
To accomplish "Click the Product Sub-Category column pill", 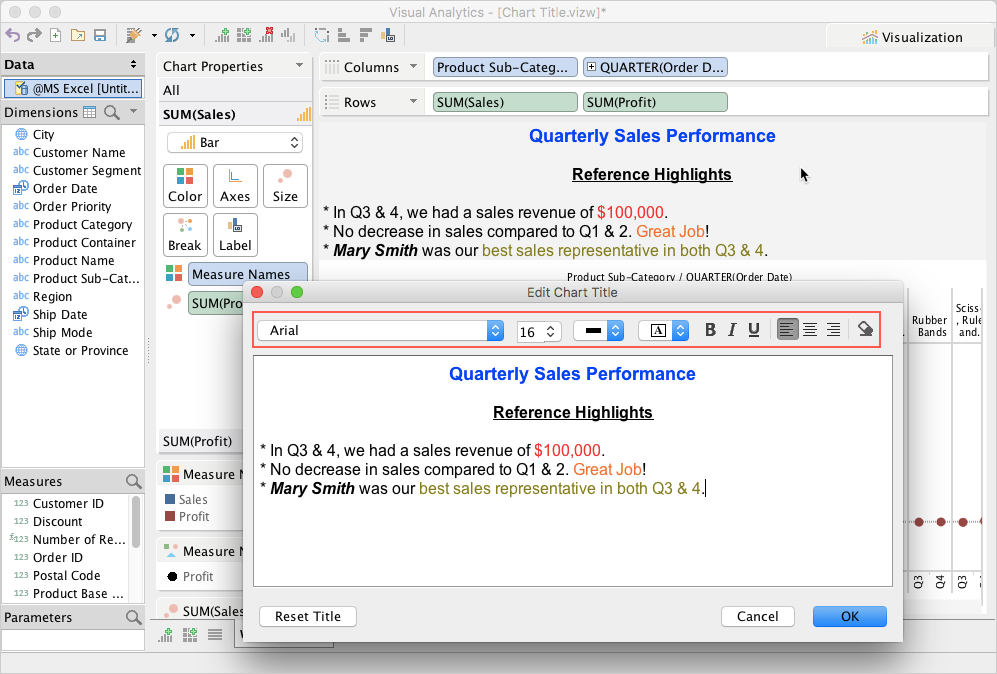I will [x=505, y=67].
